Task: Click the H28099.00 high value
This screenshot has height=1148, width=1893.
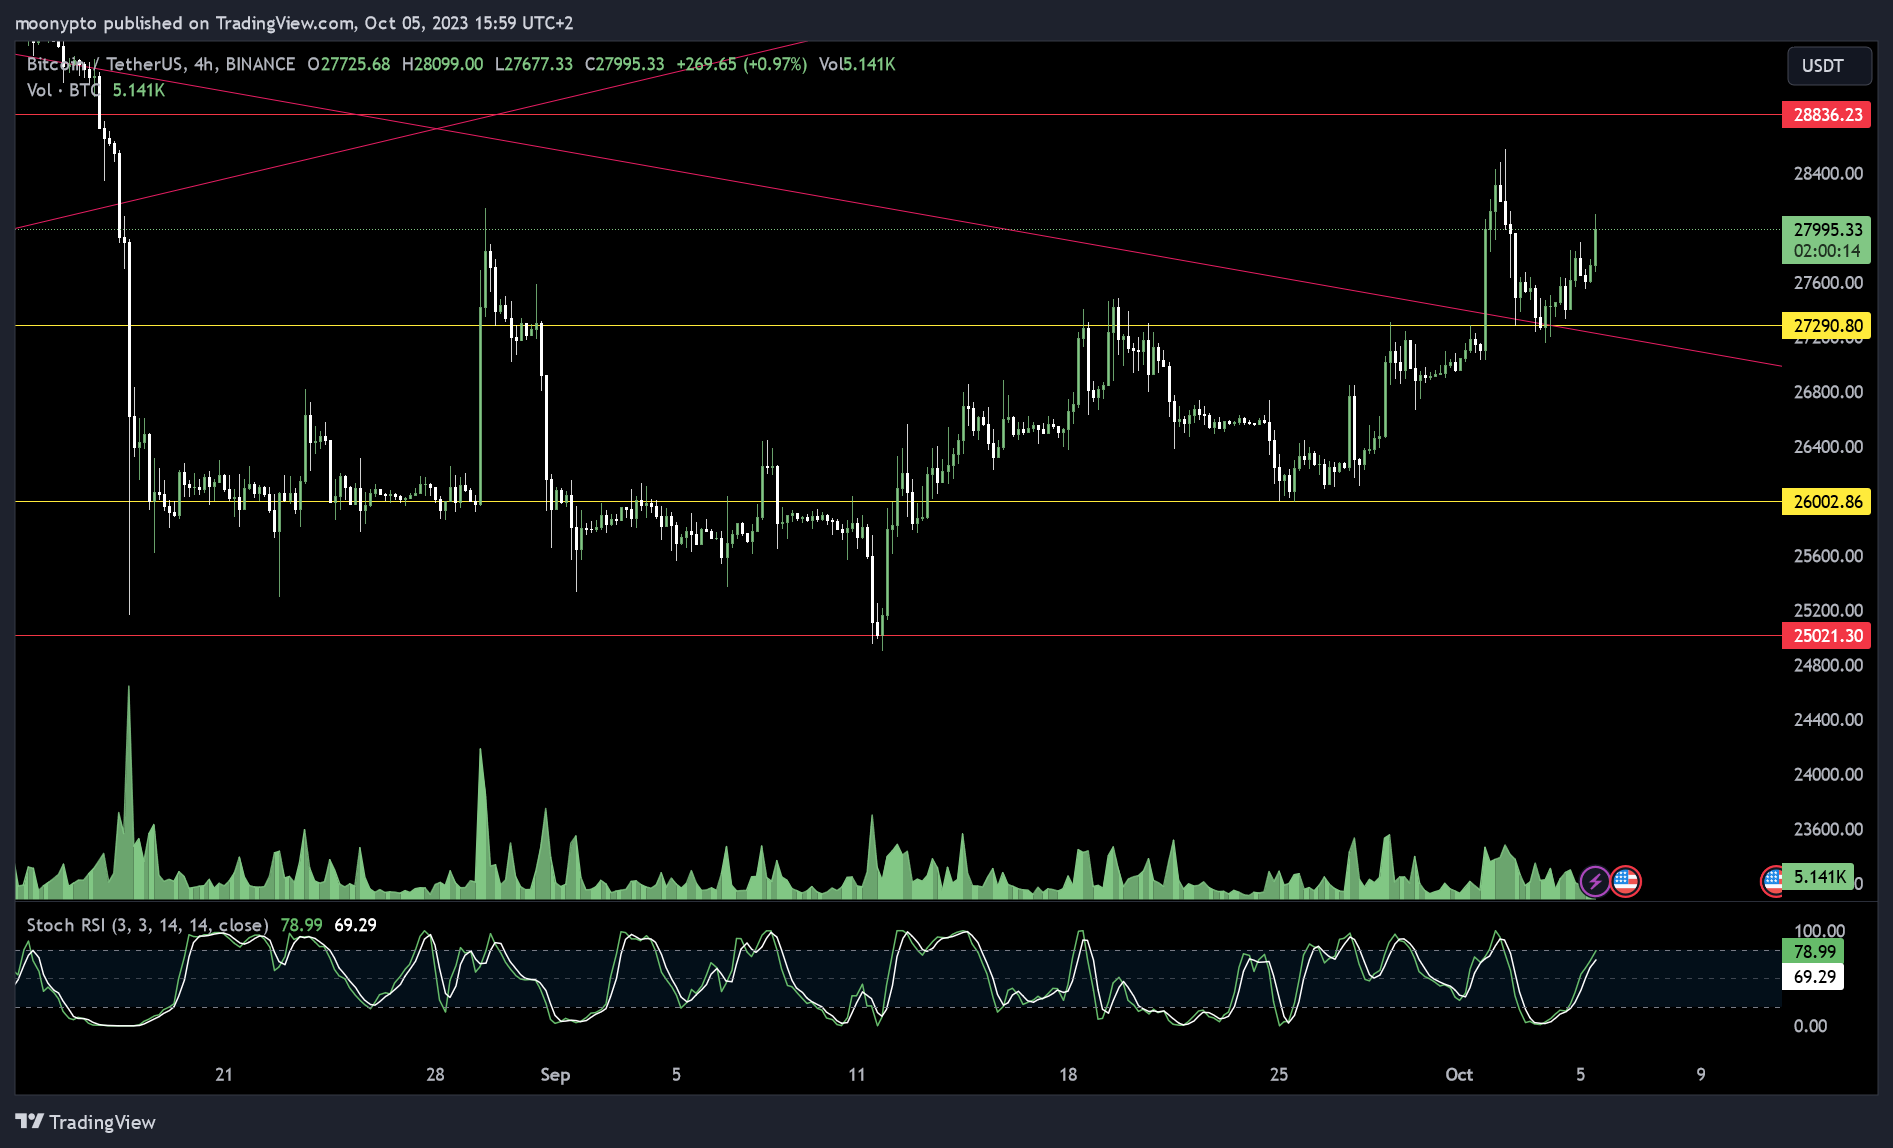Action: (442, 64)
